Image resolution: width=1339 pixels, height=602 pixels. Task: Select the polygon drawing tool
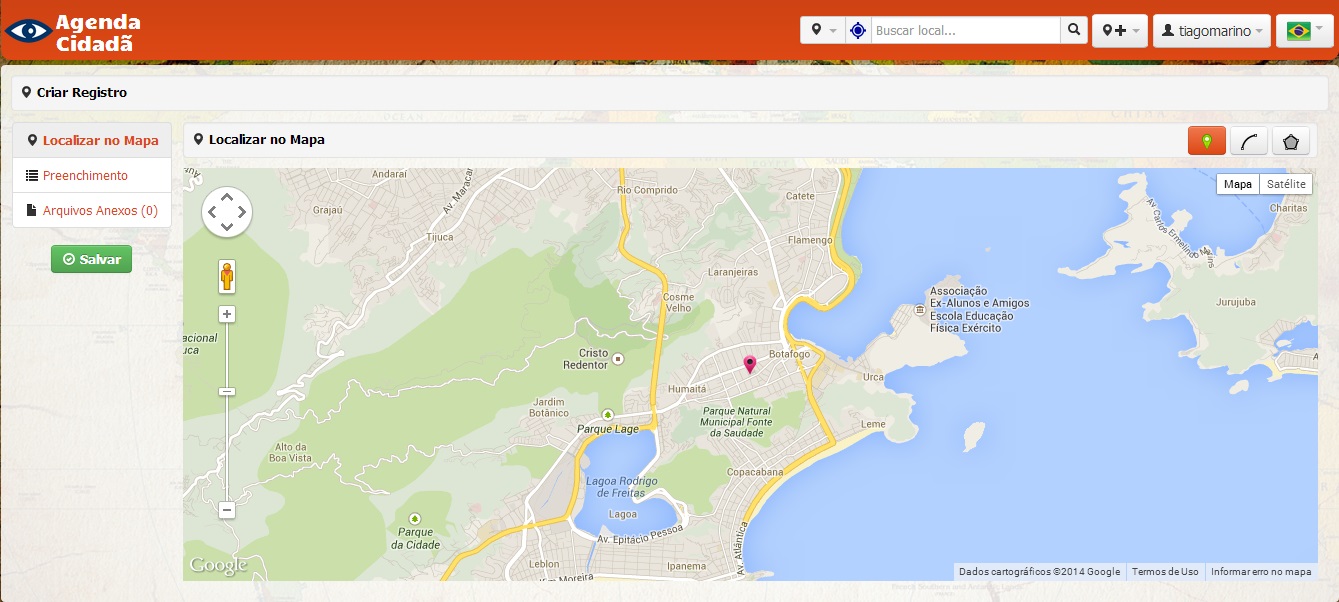point(1291,141)
